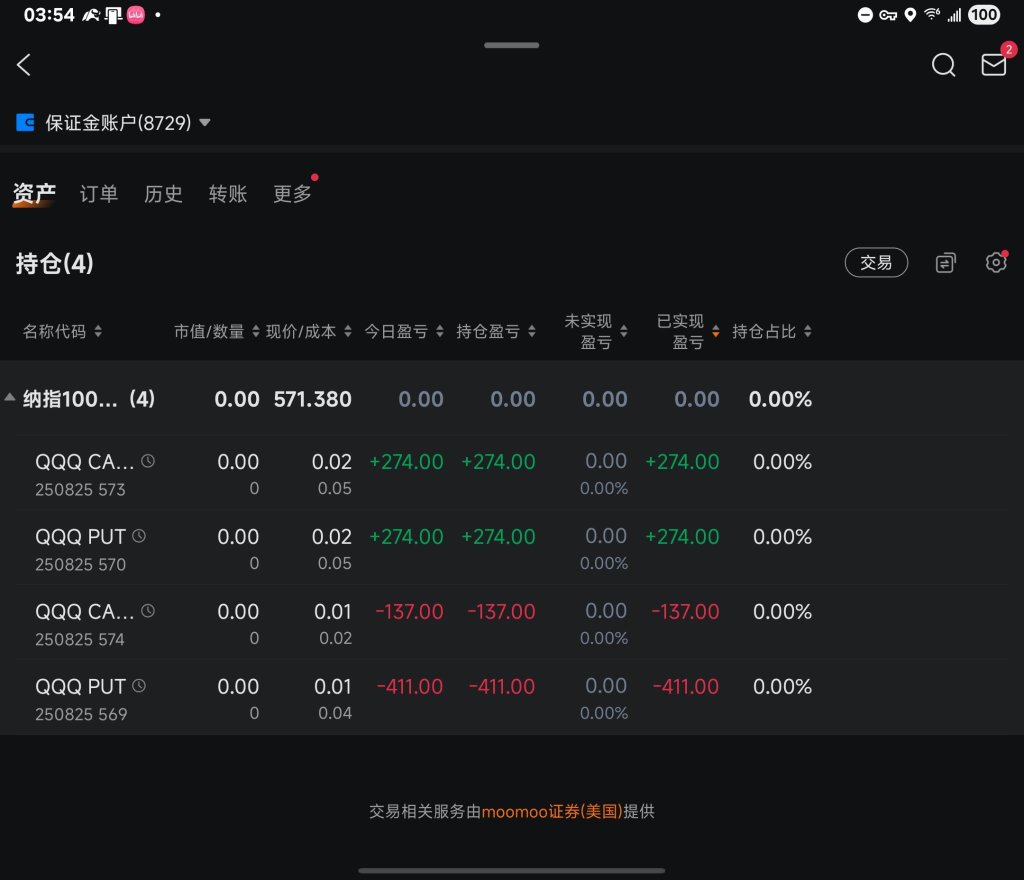Click clock icon beside QQQ PUT 569
Viewport: 1024px width, 880px height.
coord(139,685)
